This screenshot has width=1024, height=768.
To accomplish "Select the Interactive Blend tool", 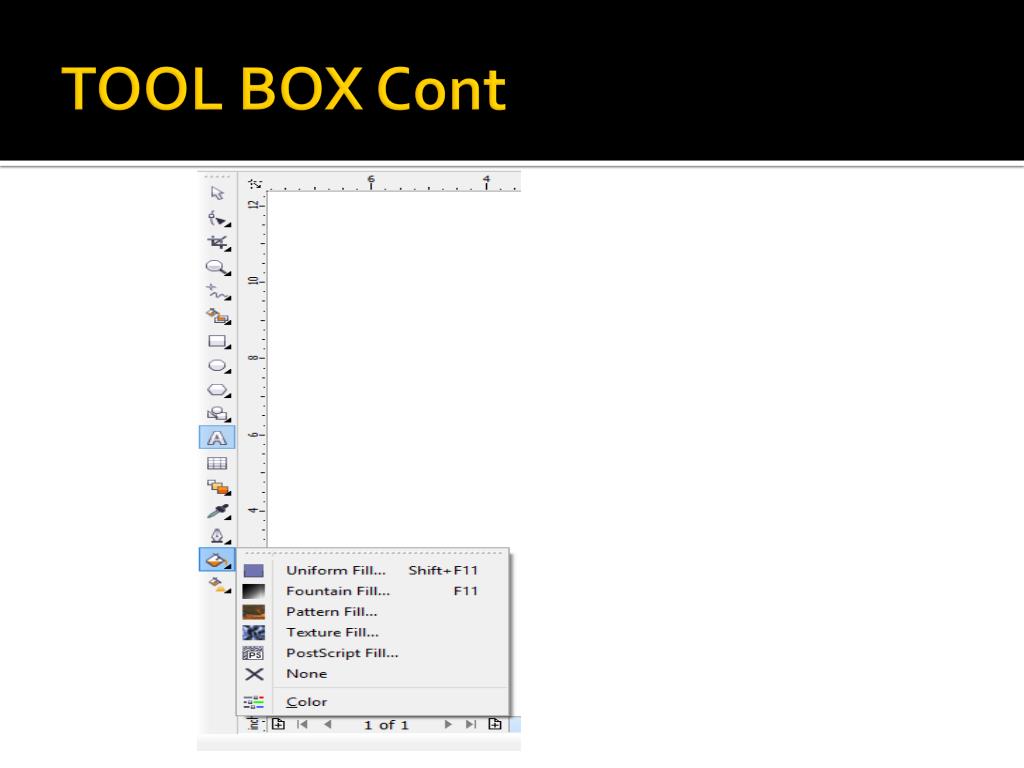I will click(219, 487).
